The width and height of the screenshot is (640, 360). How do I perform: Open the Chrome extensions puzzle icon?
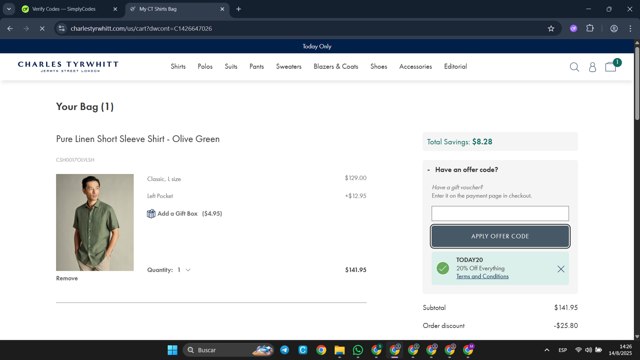(x=590, y=29)
